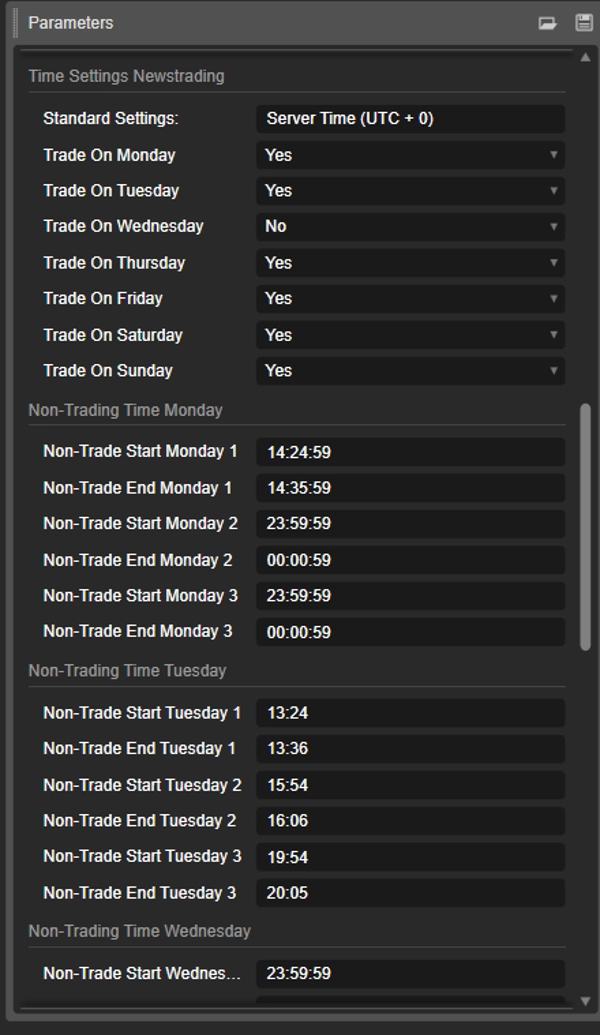Change Trade On Wednesday from No to Yes
This screenshot has height=1035, width=600.
point(410,226)
